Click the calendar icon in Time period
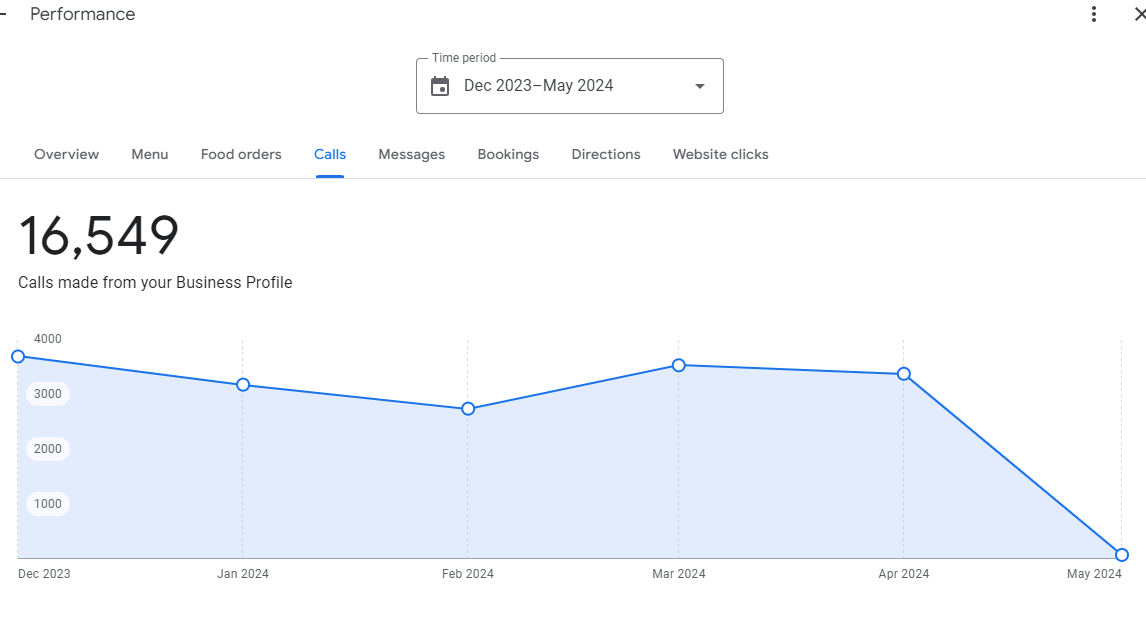The width and height of the screenshot is (1146, 618). coord(440,86)
